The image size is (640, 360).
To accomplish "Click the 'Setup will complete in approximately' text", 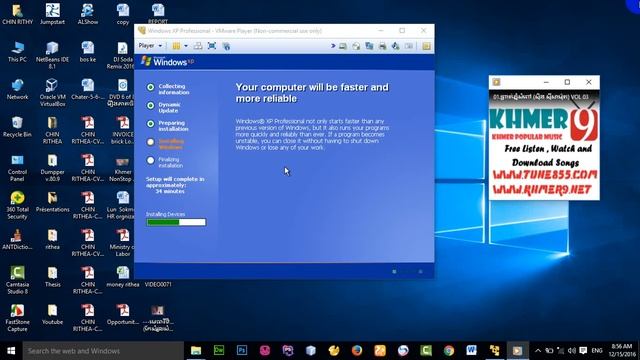I will (175, 182).
